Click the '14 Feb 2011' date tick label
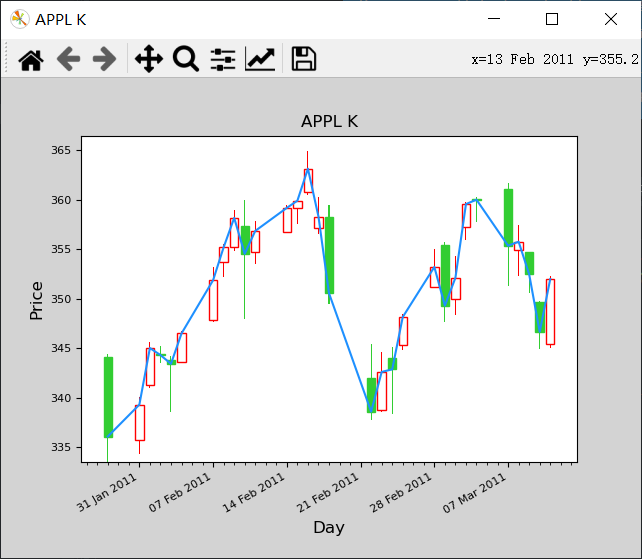The height and width of the screenshot is (559, 642). 254,493
